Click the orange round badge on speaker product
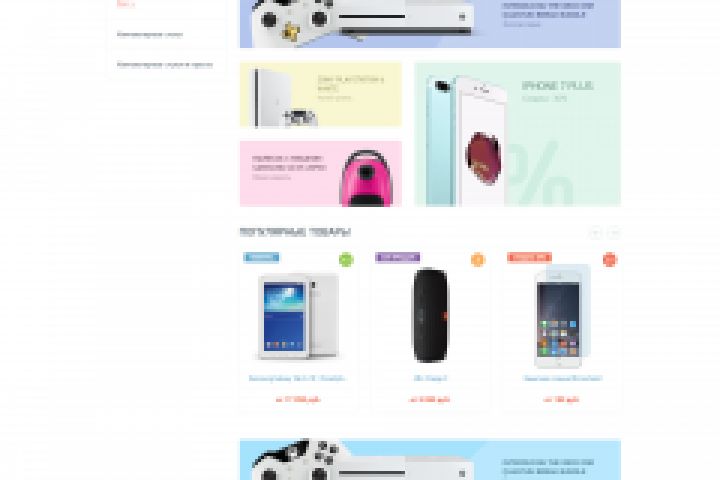The width and height of the screenshot is (720, 480). pyautogui.click(x=478, y=260)
